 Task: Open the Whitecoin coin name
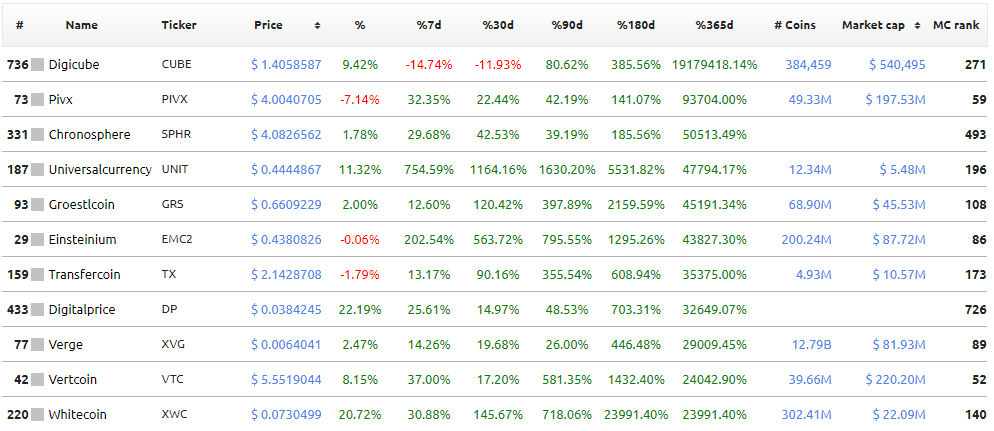click(x=77, y=415)
